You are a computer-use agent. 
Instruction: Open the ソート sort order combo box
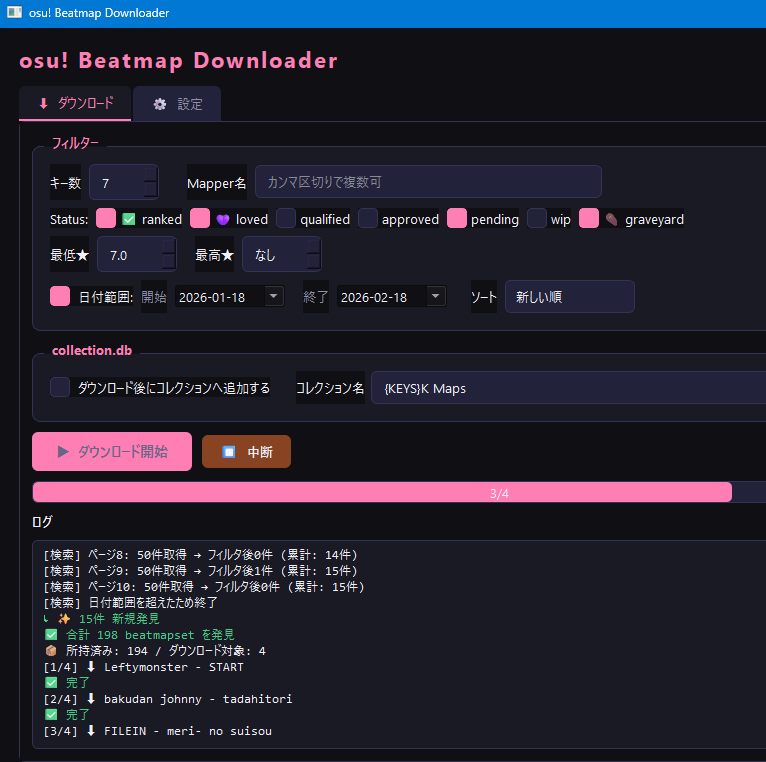click(x=570, y=296)
